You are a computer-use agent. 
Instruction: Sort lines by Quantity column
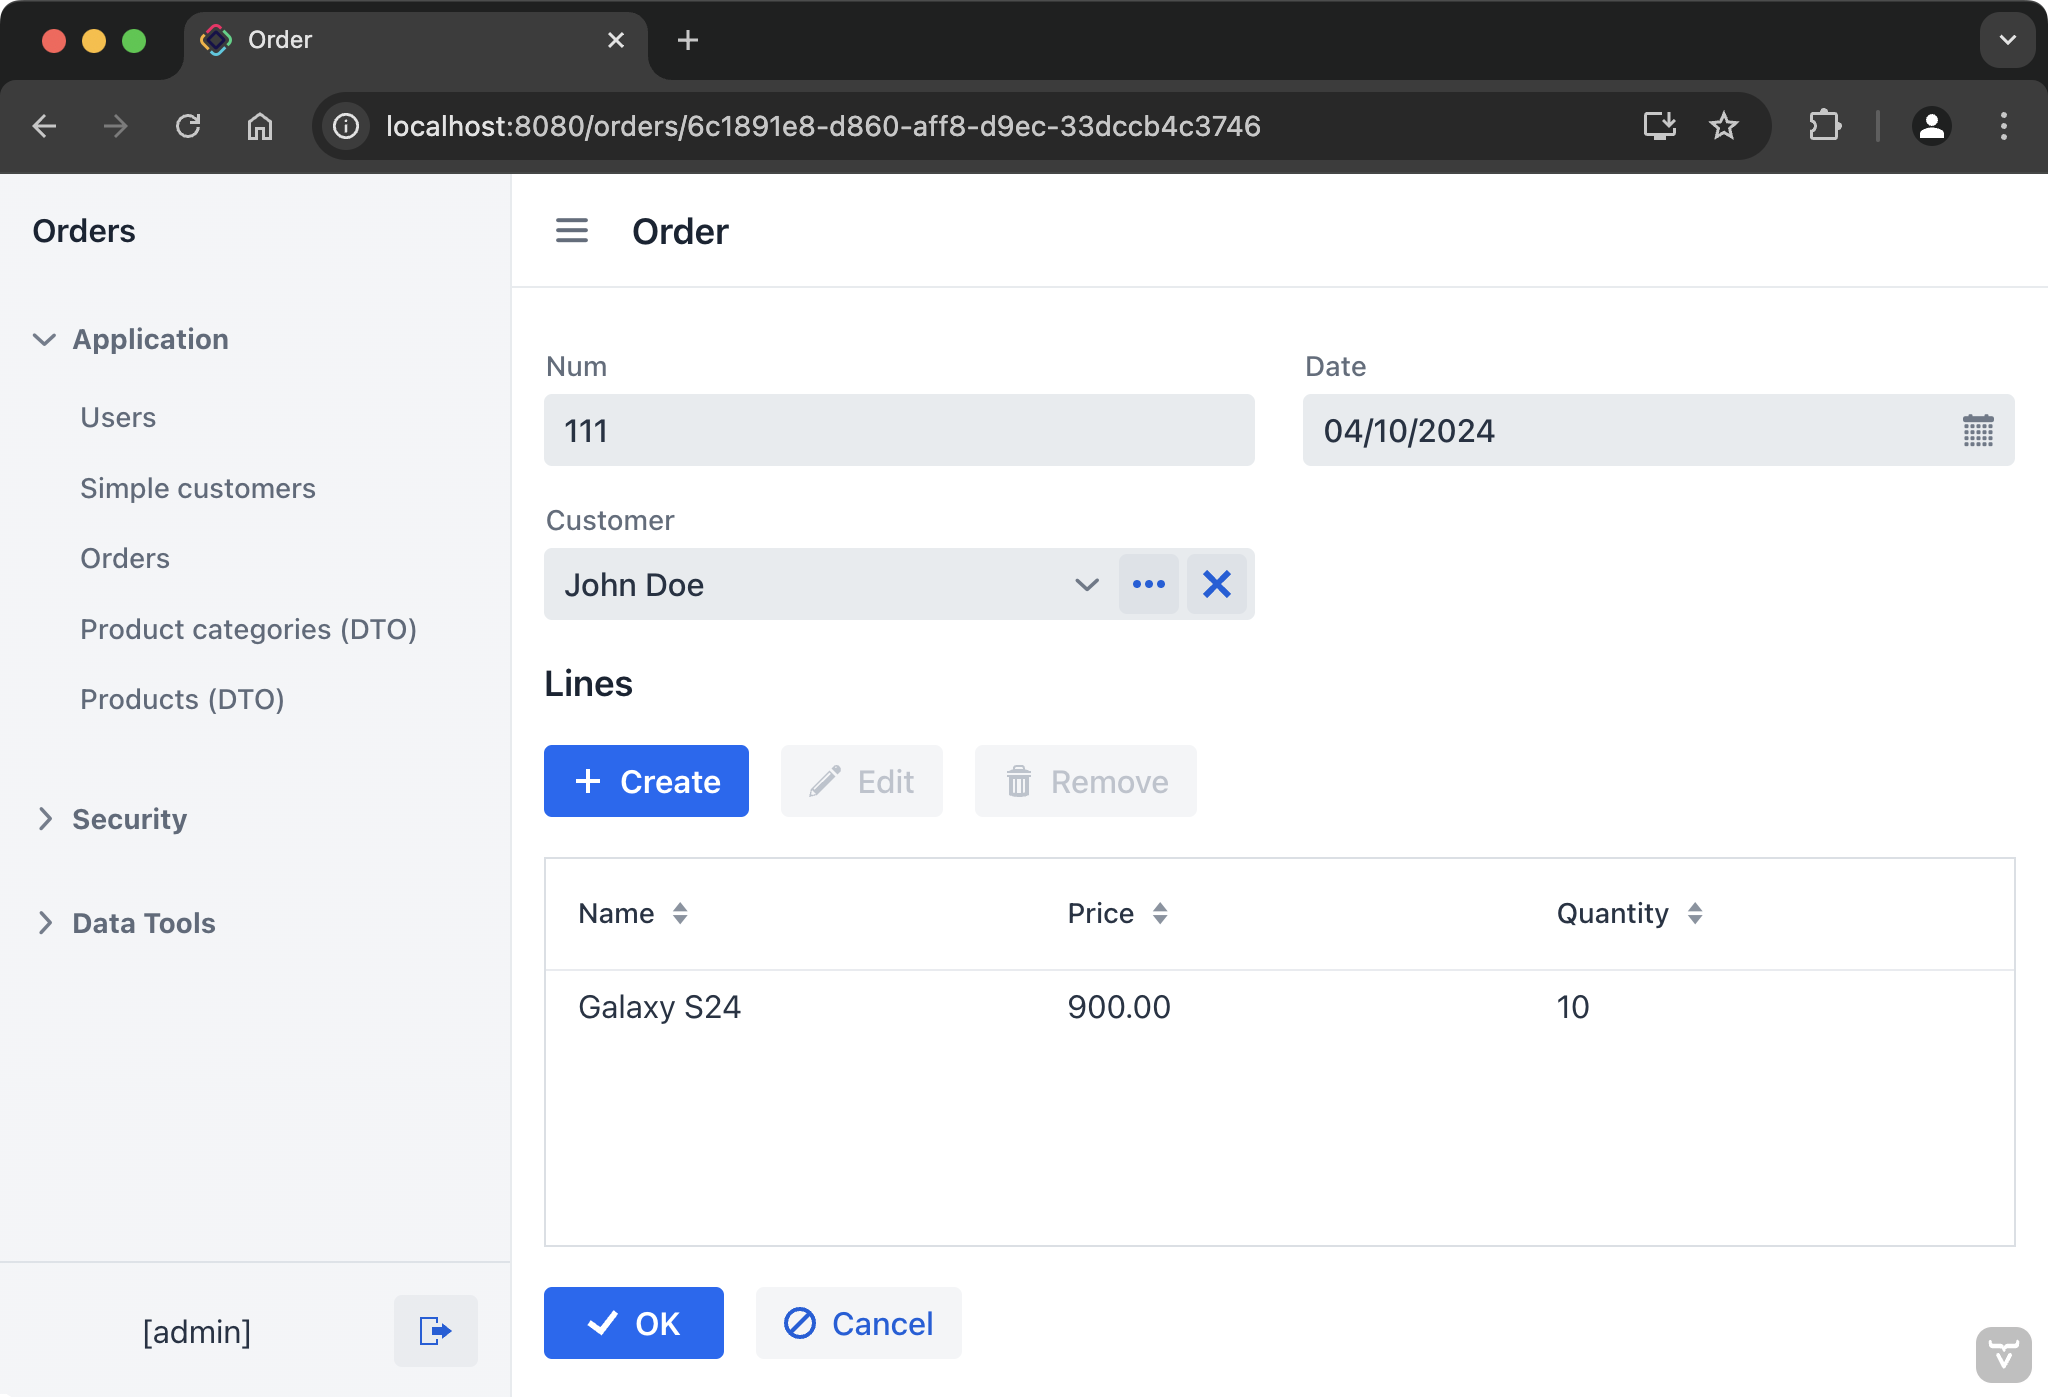1695,913
